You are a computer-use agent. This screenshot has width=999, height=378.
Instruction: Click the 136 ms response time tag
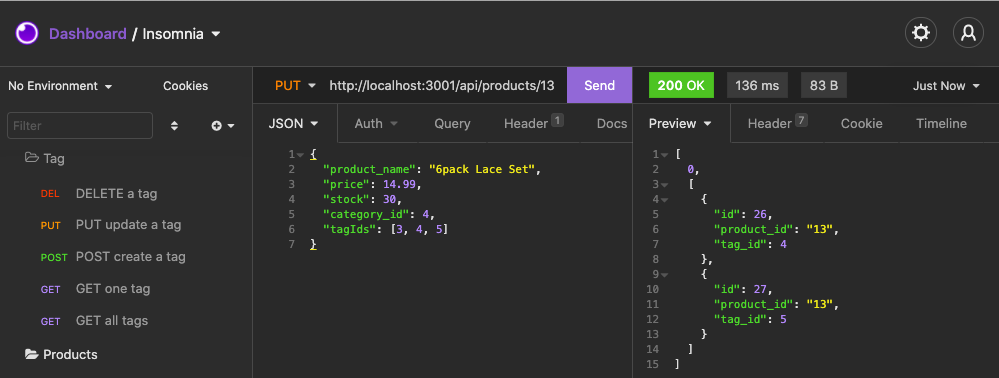[757, 85]
